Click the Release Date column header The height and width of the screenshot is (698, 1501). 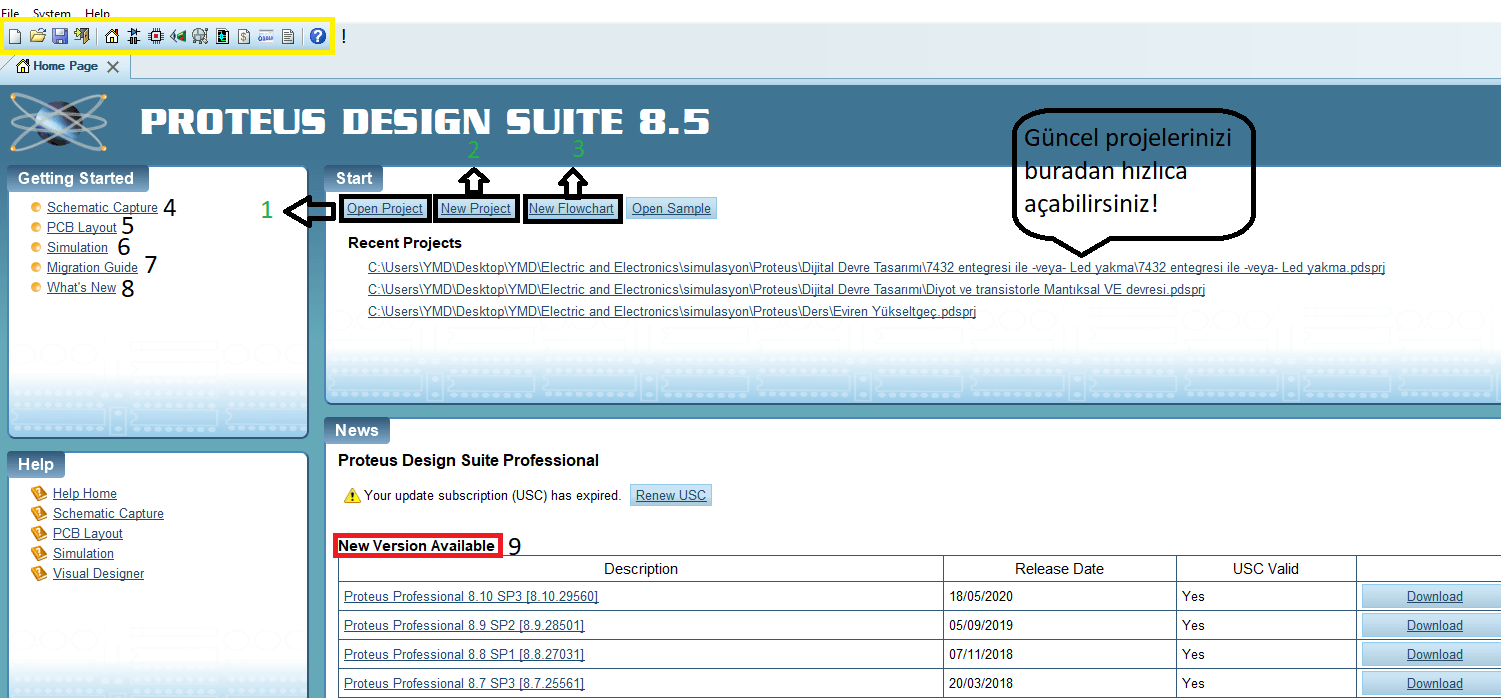pyautogui.click(x=1060, y=569)
